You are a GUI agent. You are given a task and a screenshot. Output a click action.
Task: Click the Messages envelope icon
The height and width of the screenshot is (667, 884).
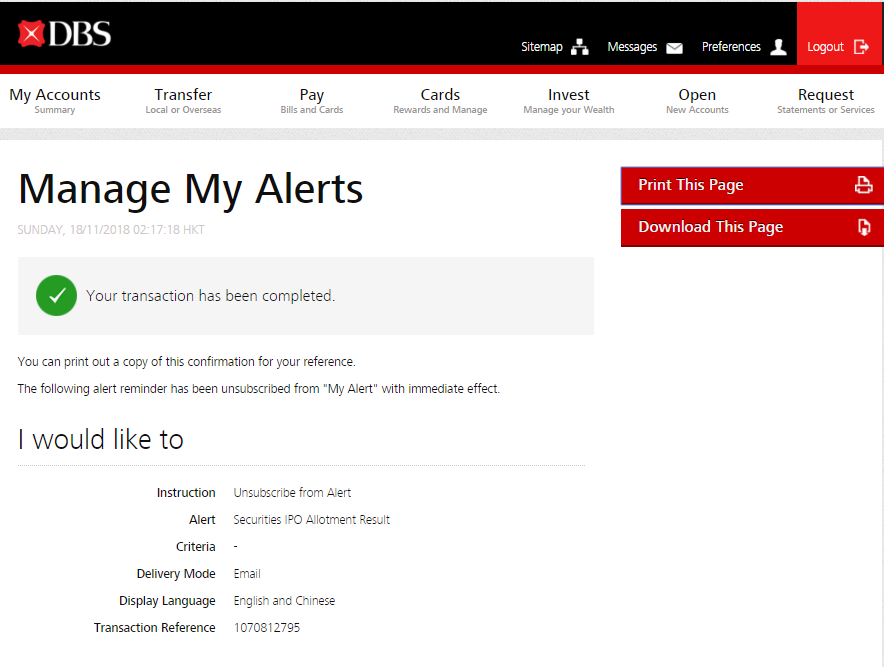click(675, 47)
